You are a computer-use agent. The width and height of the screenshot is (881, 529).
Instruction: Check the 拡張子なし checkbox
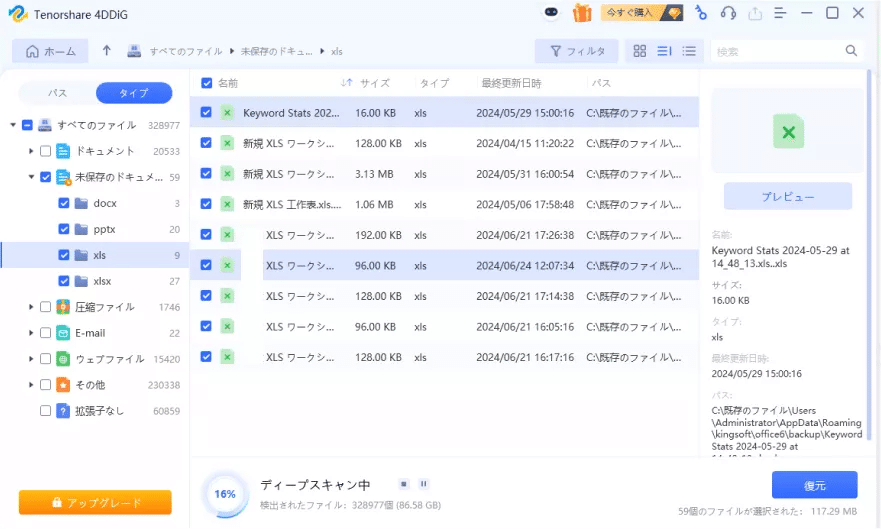point(46,411)
